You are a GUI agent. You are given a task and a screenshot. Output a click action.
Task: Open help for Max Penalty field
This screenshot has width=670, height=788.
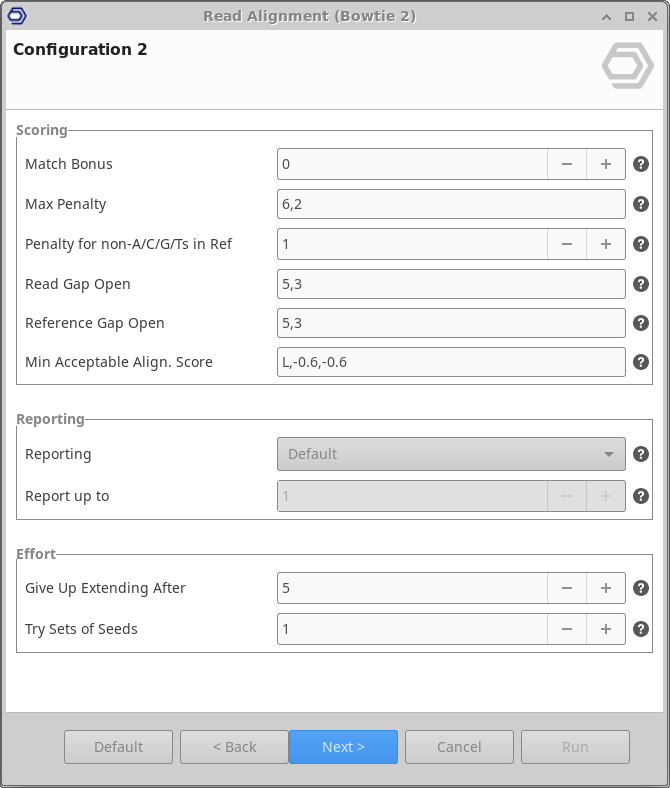[x=641, y=204]
